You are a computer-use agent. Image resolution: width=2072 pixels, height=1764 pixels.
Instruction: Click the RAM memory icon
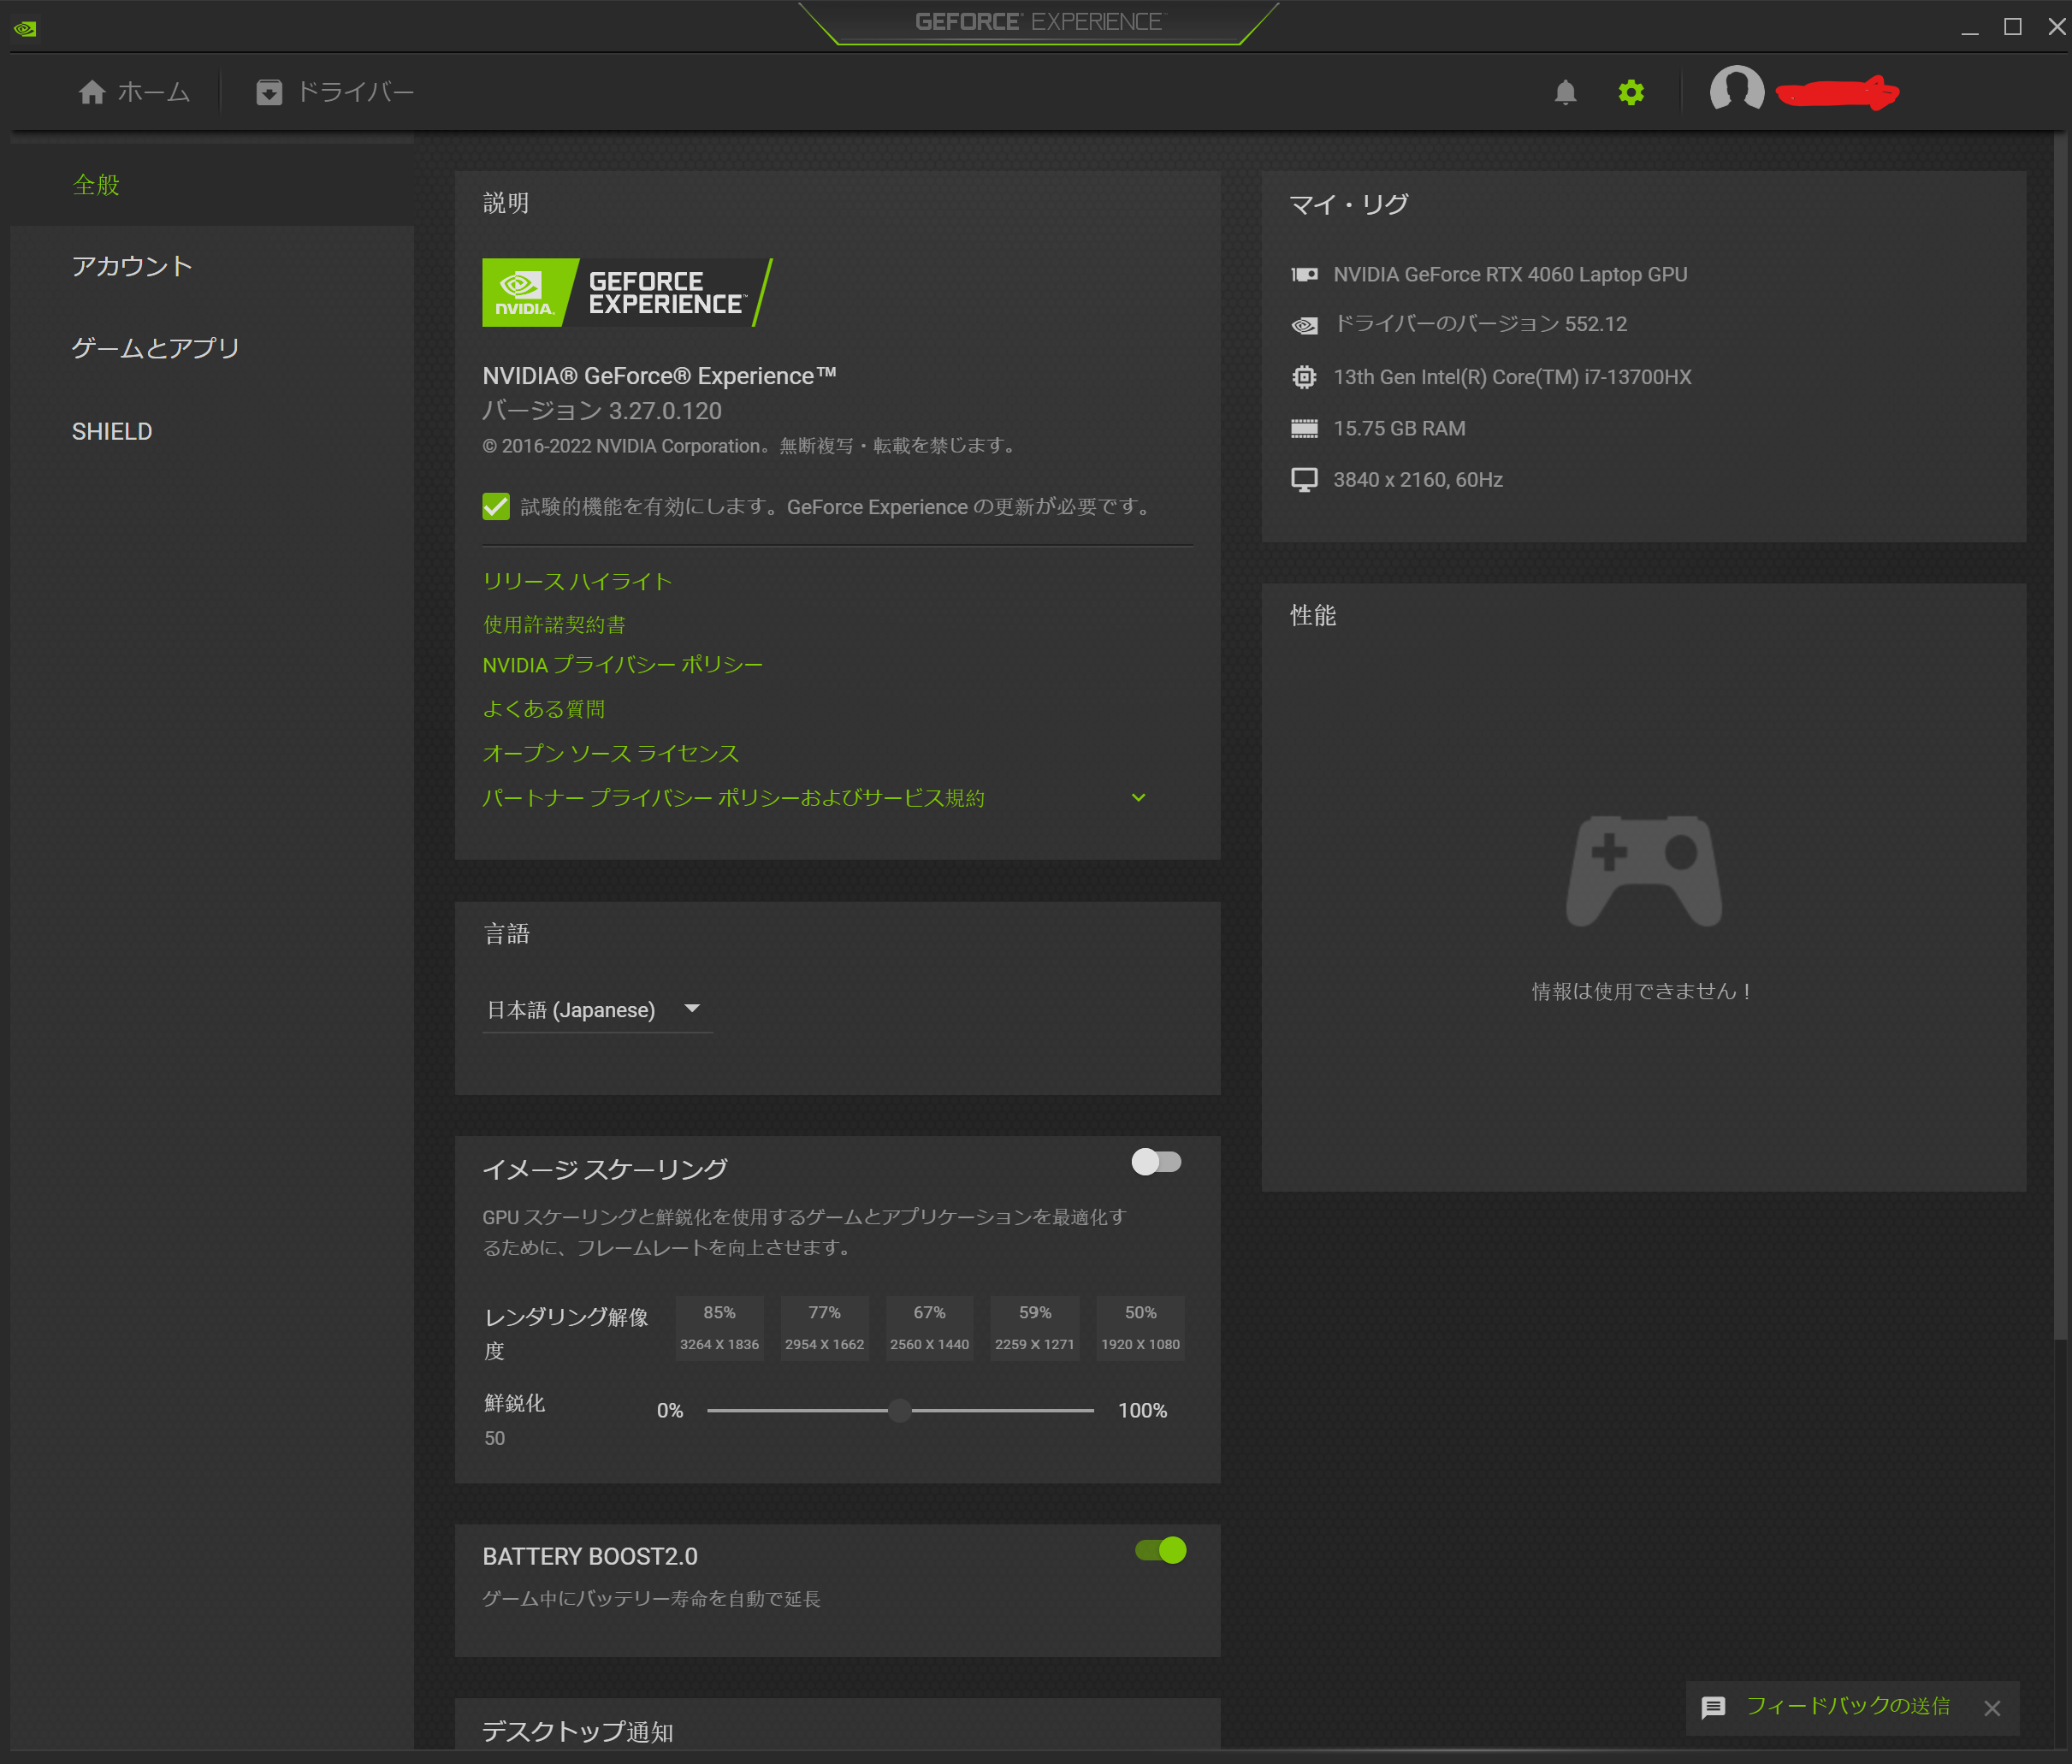pyautogui.click(x=1304, y=428)
